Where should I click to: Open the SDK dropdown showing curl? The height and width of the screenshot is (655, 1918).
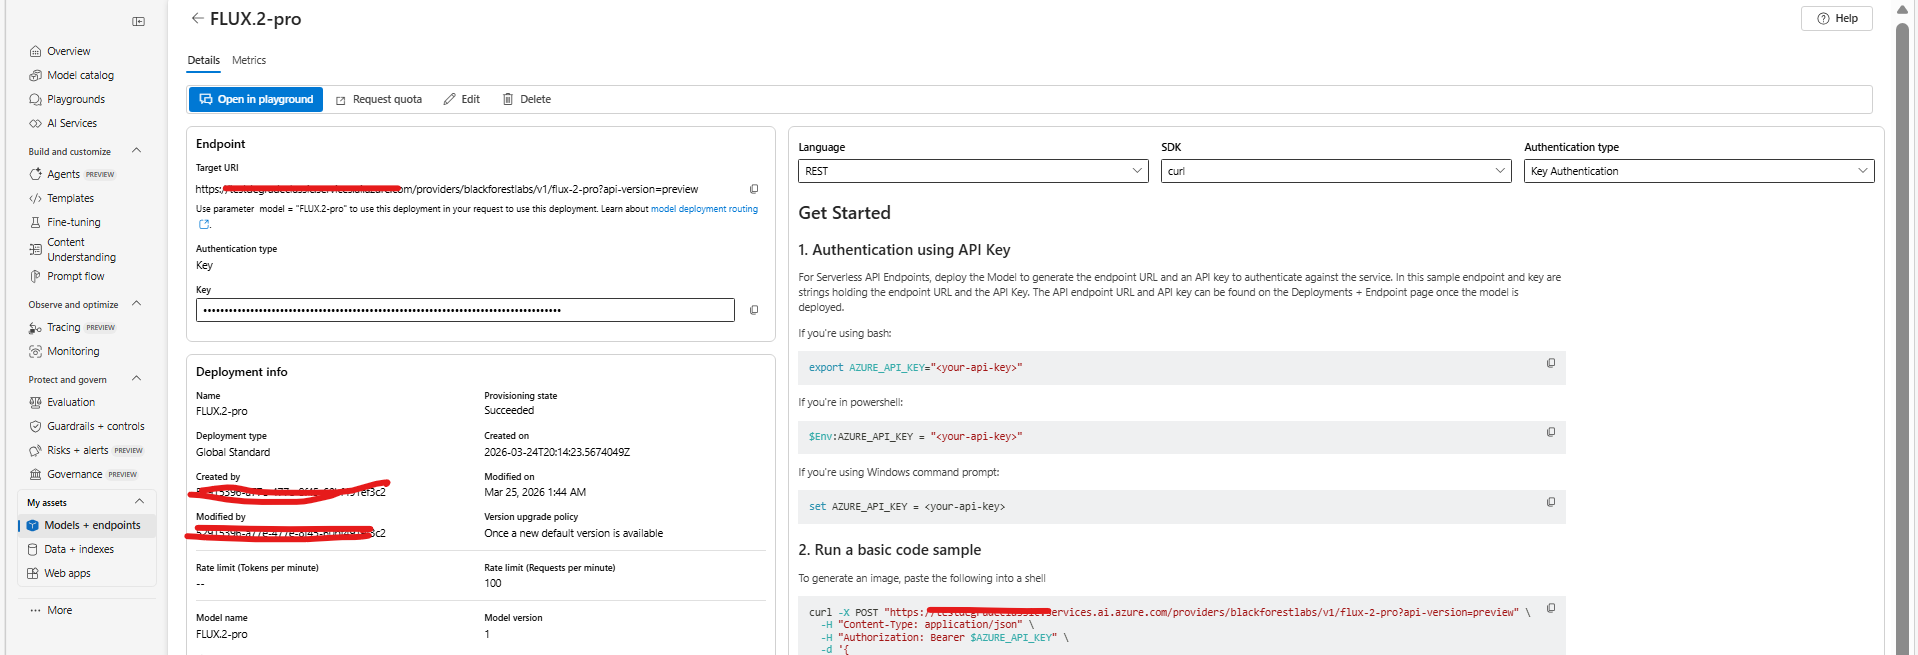click(1335, 171)
